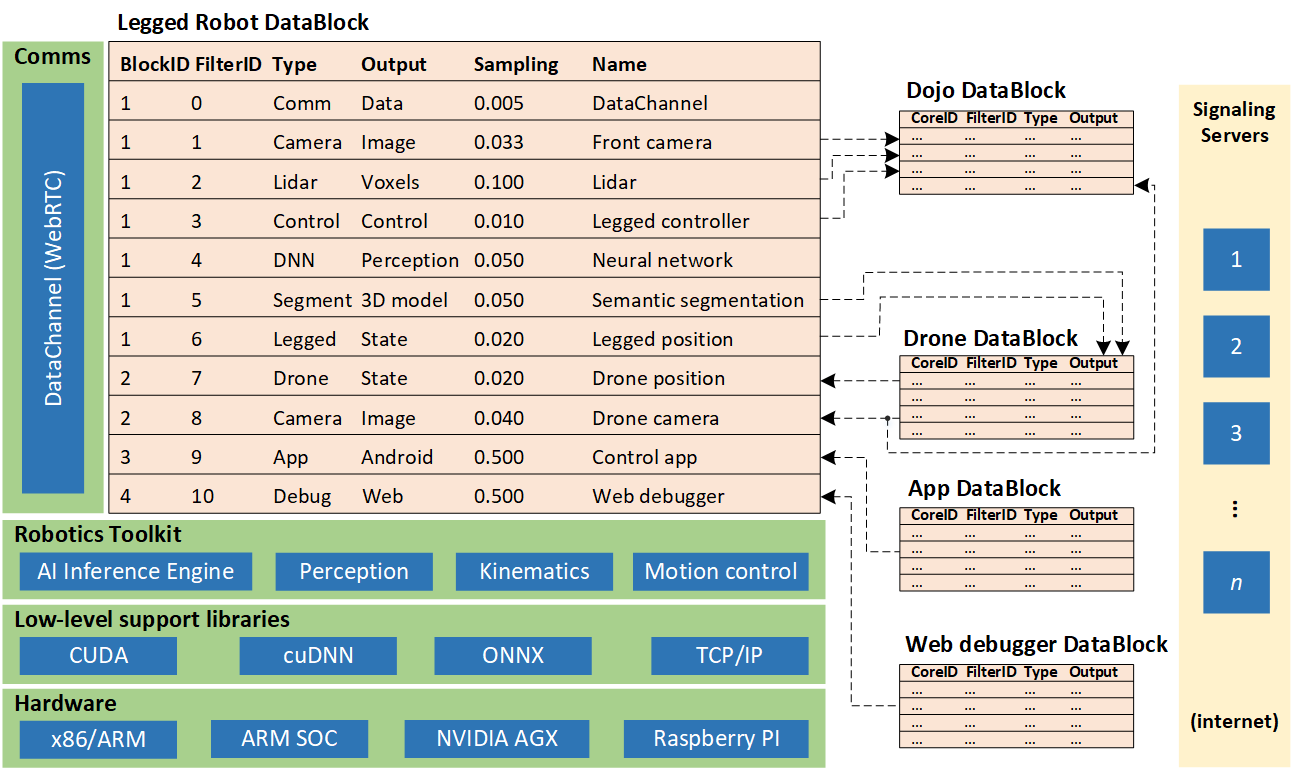
Task: Click the Kinematics block
Action: coord(534,572)
